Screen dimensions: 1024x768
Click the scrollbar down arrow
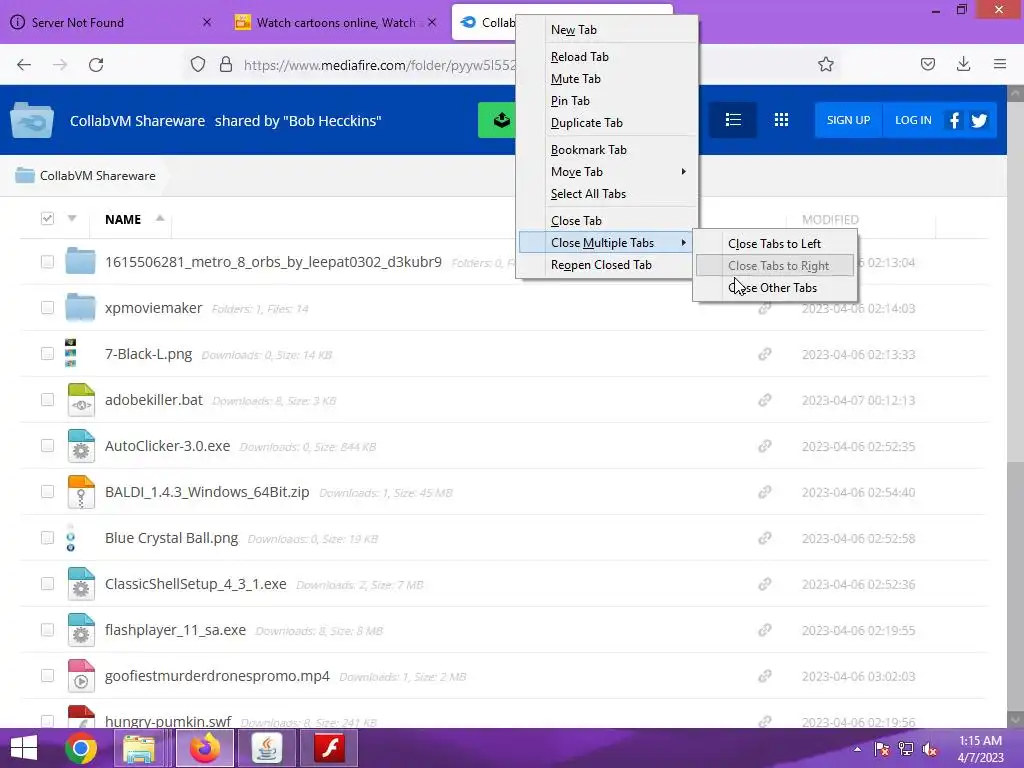(x=1015, y=720)
